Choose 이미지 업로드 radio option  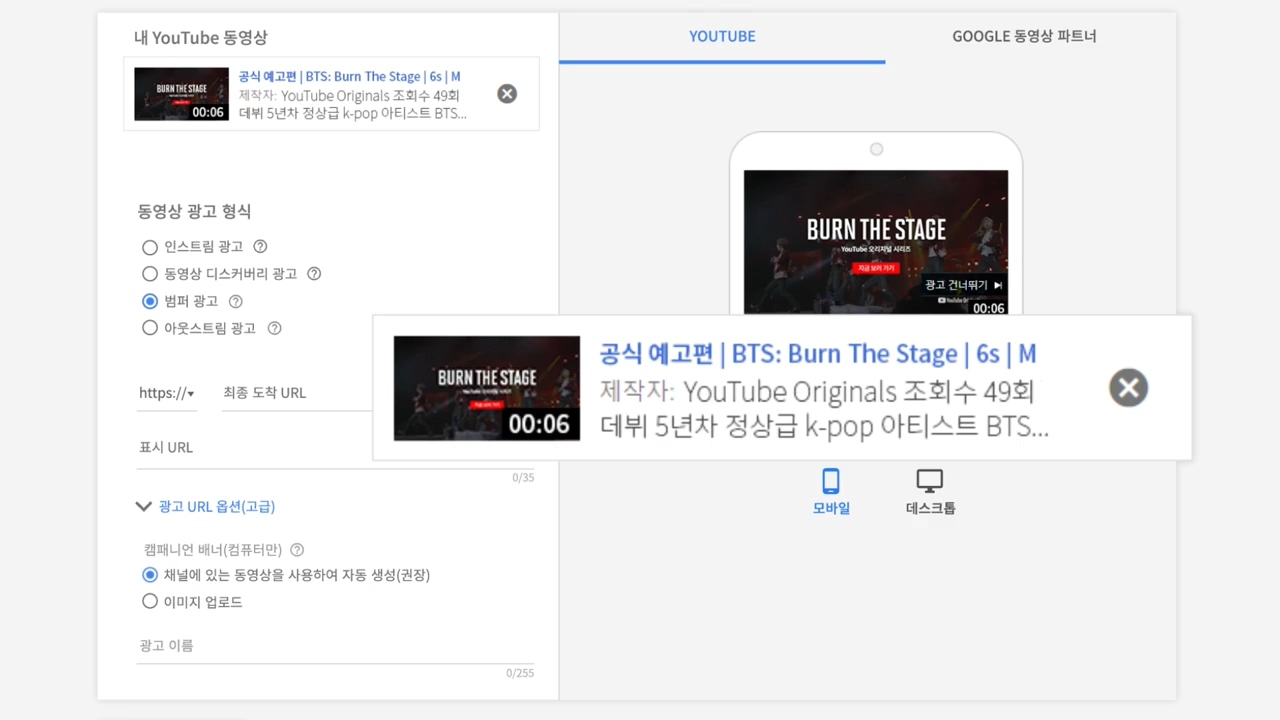coord(150,602)
